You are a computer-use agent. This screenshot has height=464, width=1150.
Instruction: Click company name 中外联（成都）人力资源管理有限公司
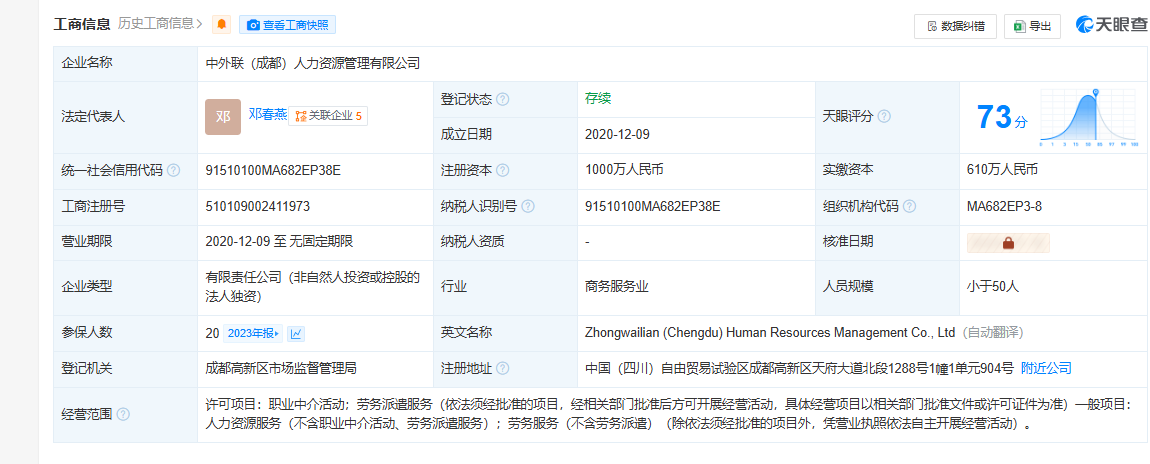(x=313, y=63)
